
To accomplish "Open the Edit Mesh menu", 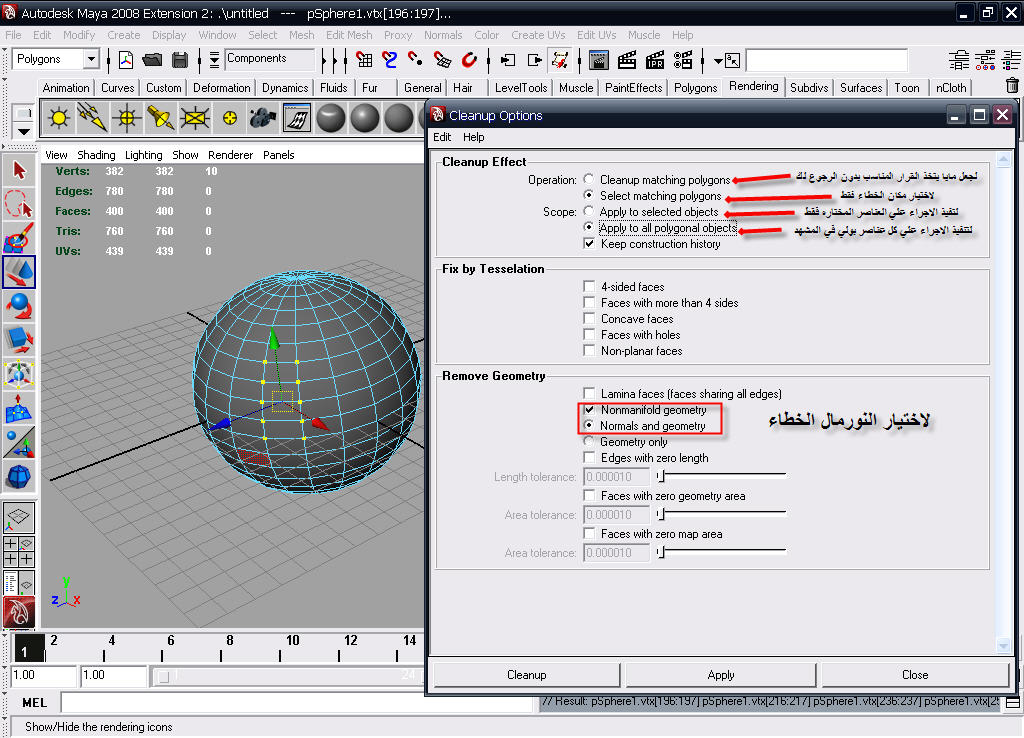I will pyautogui.click(x=349, y=35).
